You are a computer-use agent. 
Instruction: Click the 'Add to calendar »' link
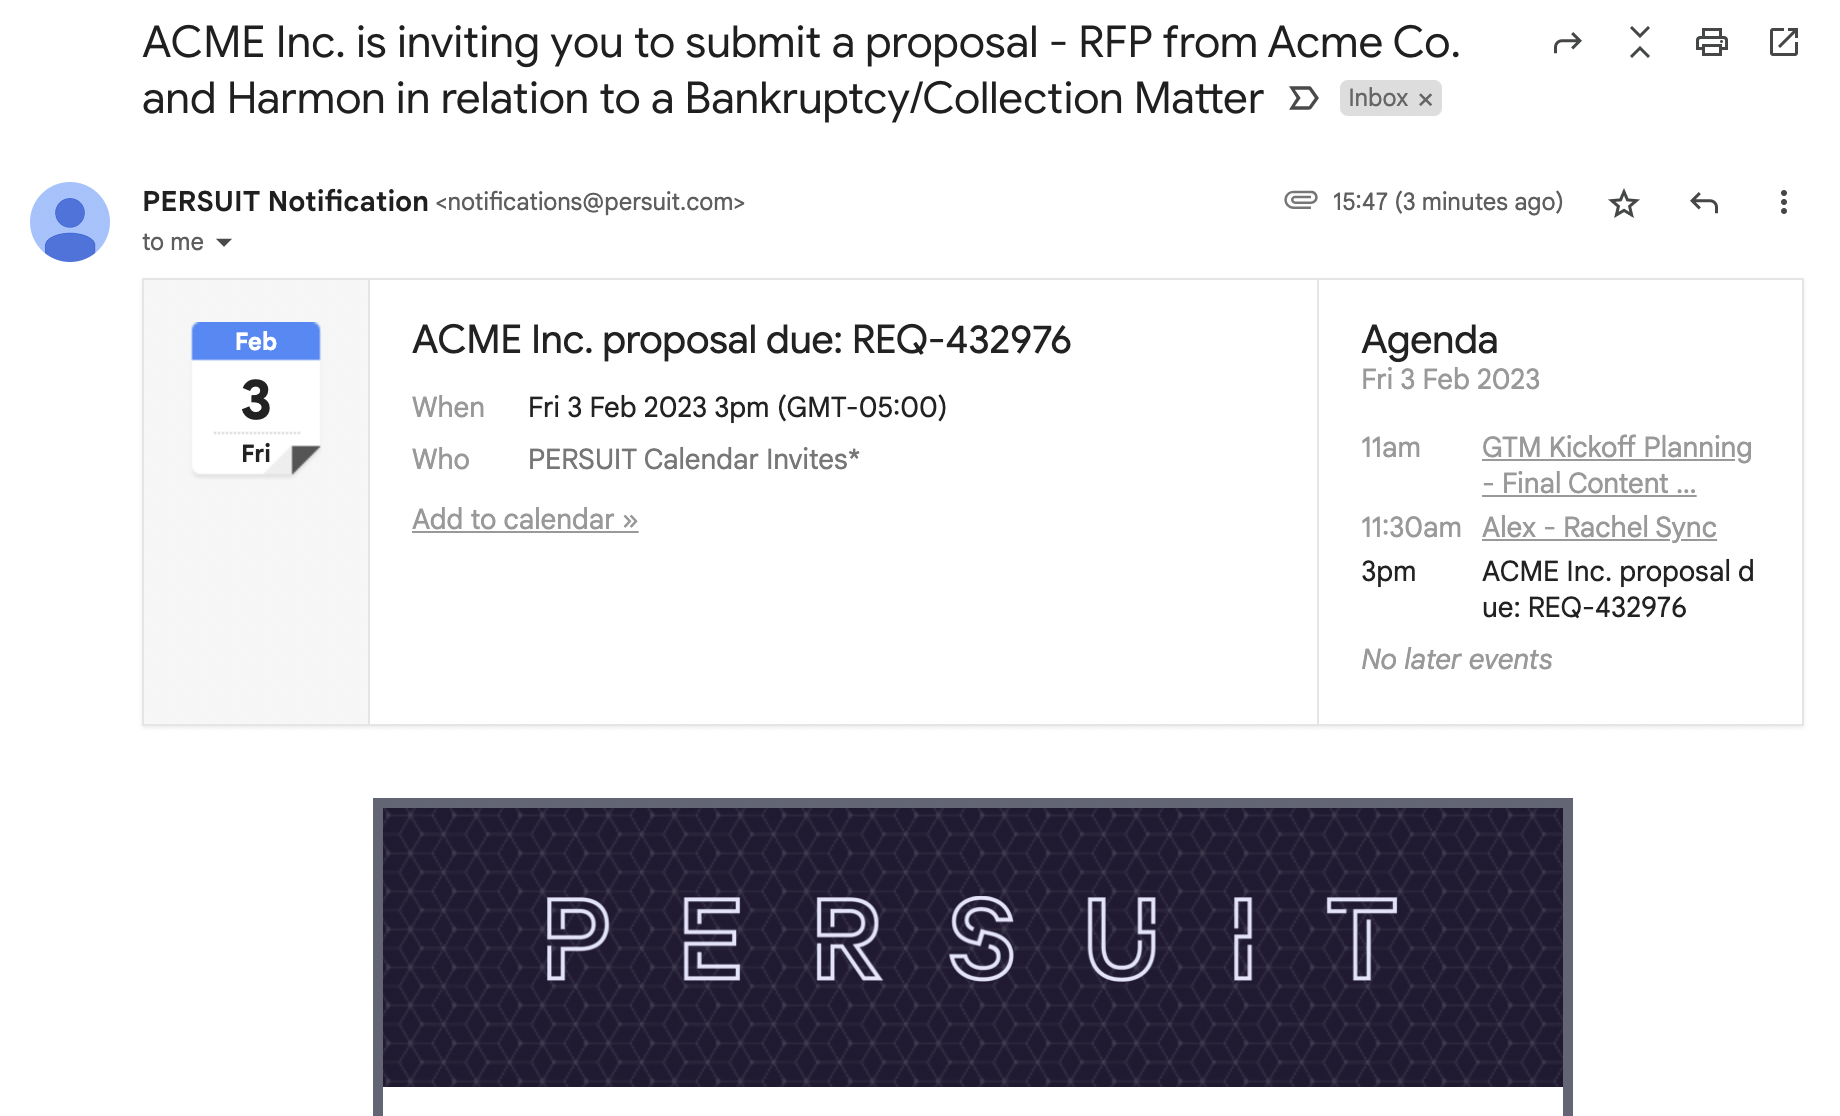coord(525,519)
